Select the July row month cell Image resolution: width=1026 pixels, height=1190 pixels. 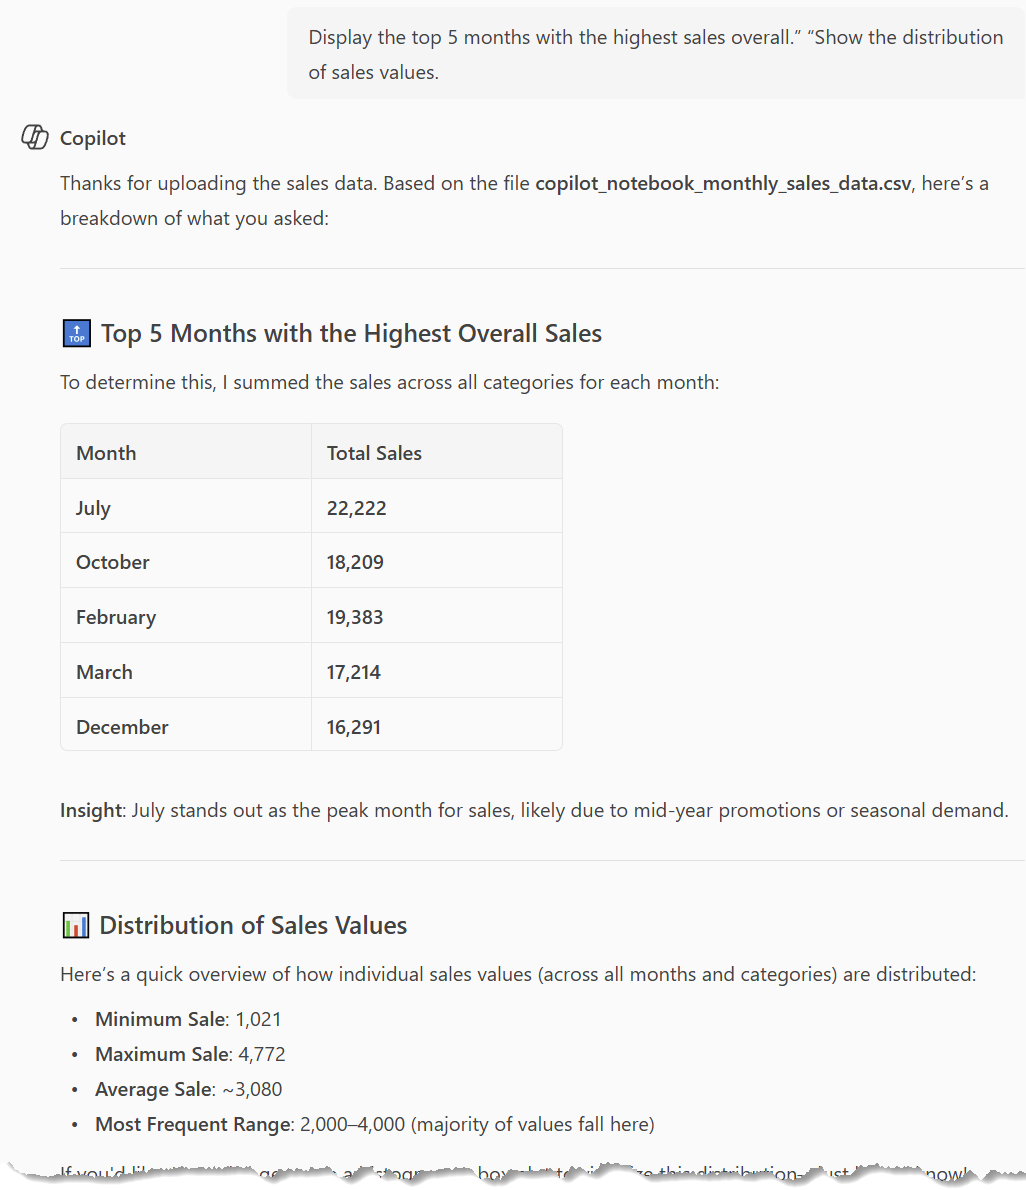tap(93, 508)
